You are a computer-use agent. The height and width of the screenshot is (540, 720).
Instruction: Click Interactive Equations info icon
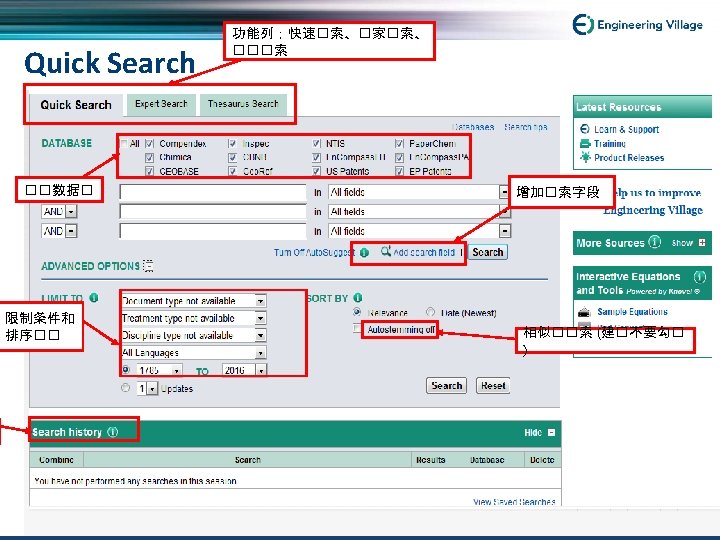(x=699, y=276)
